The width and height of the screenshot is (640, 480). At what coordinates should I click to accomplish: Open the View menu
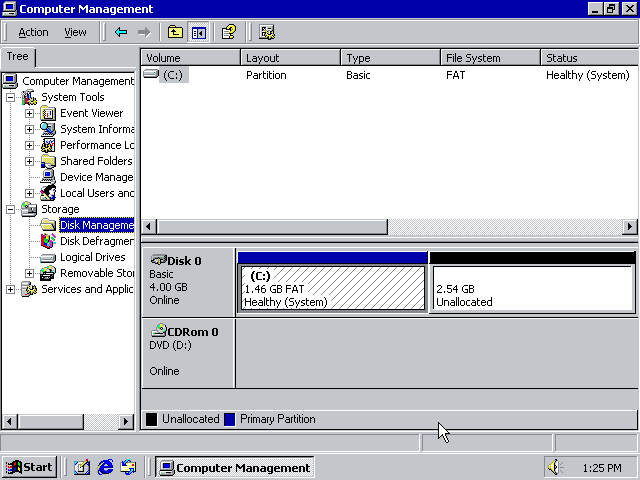75,32
